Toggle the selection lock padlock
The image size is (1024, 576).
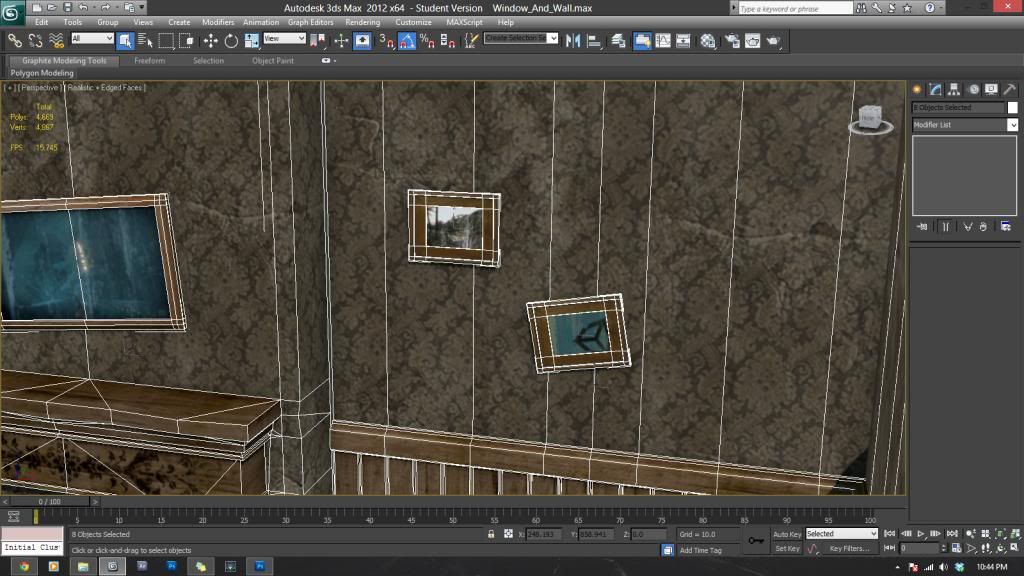point(491,534)
